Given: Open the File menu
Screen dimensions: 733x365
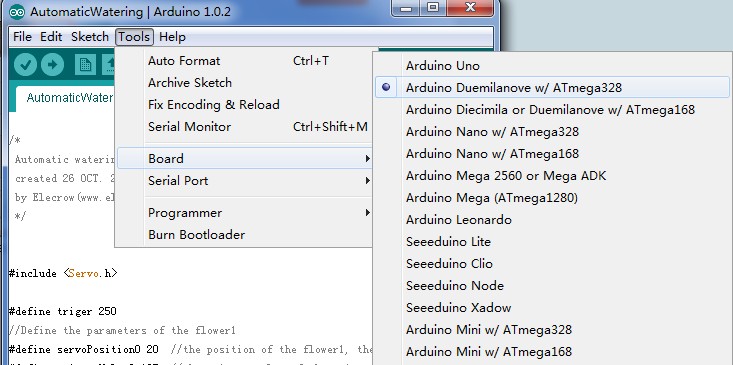Looking at the screenshot, I should pyautogui.click(x=22, y=36).
